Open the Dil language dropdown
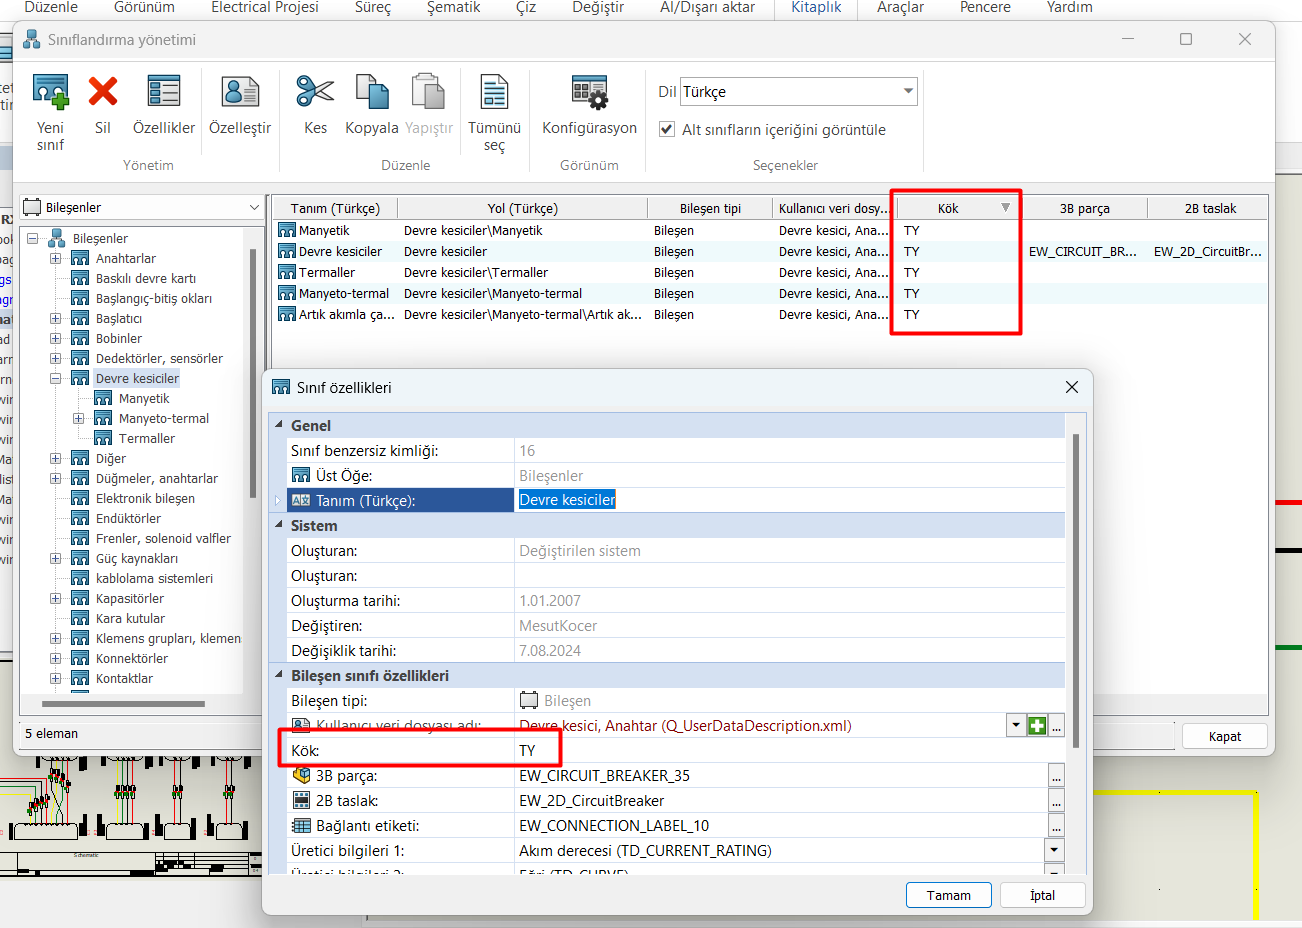 (908, 91)
